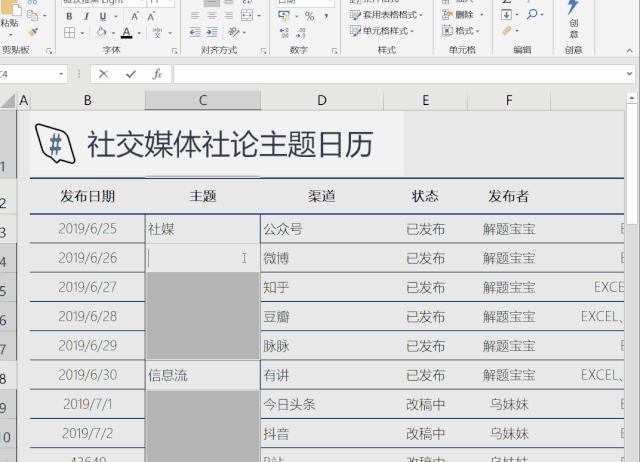Screen dimensions: 640x462
Task: Click Merge and Center icon
Action: [x=247, y=16]
